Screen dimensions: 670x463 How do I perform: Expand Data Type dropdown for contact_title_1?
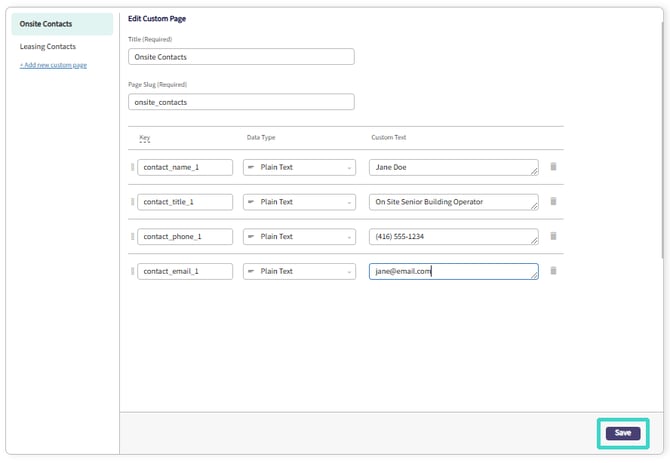299,202
